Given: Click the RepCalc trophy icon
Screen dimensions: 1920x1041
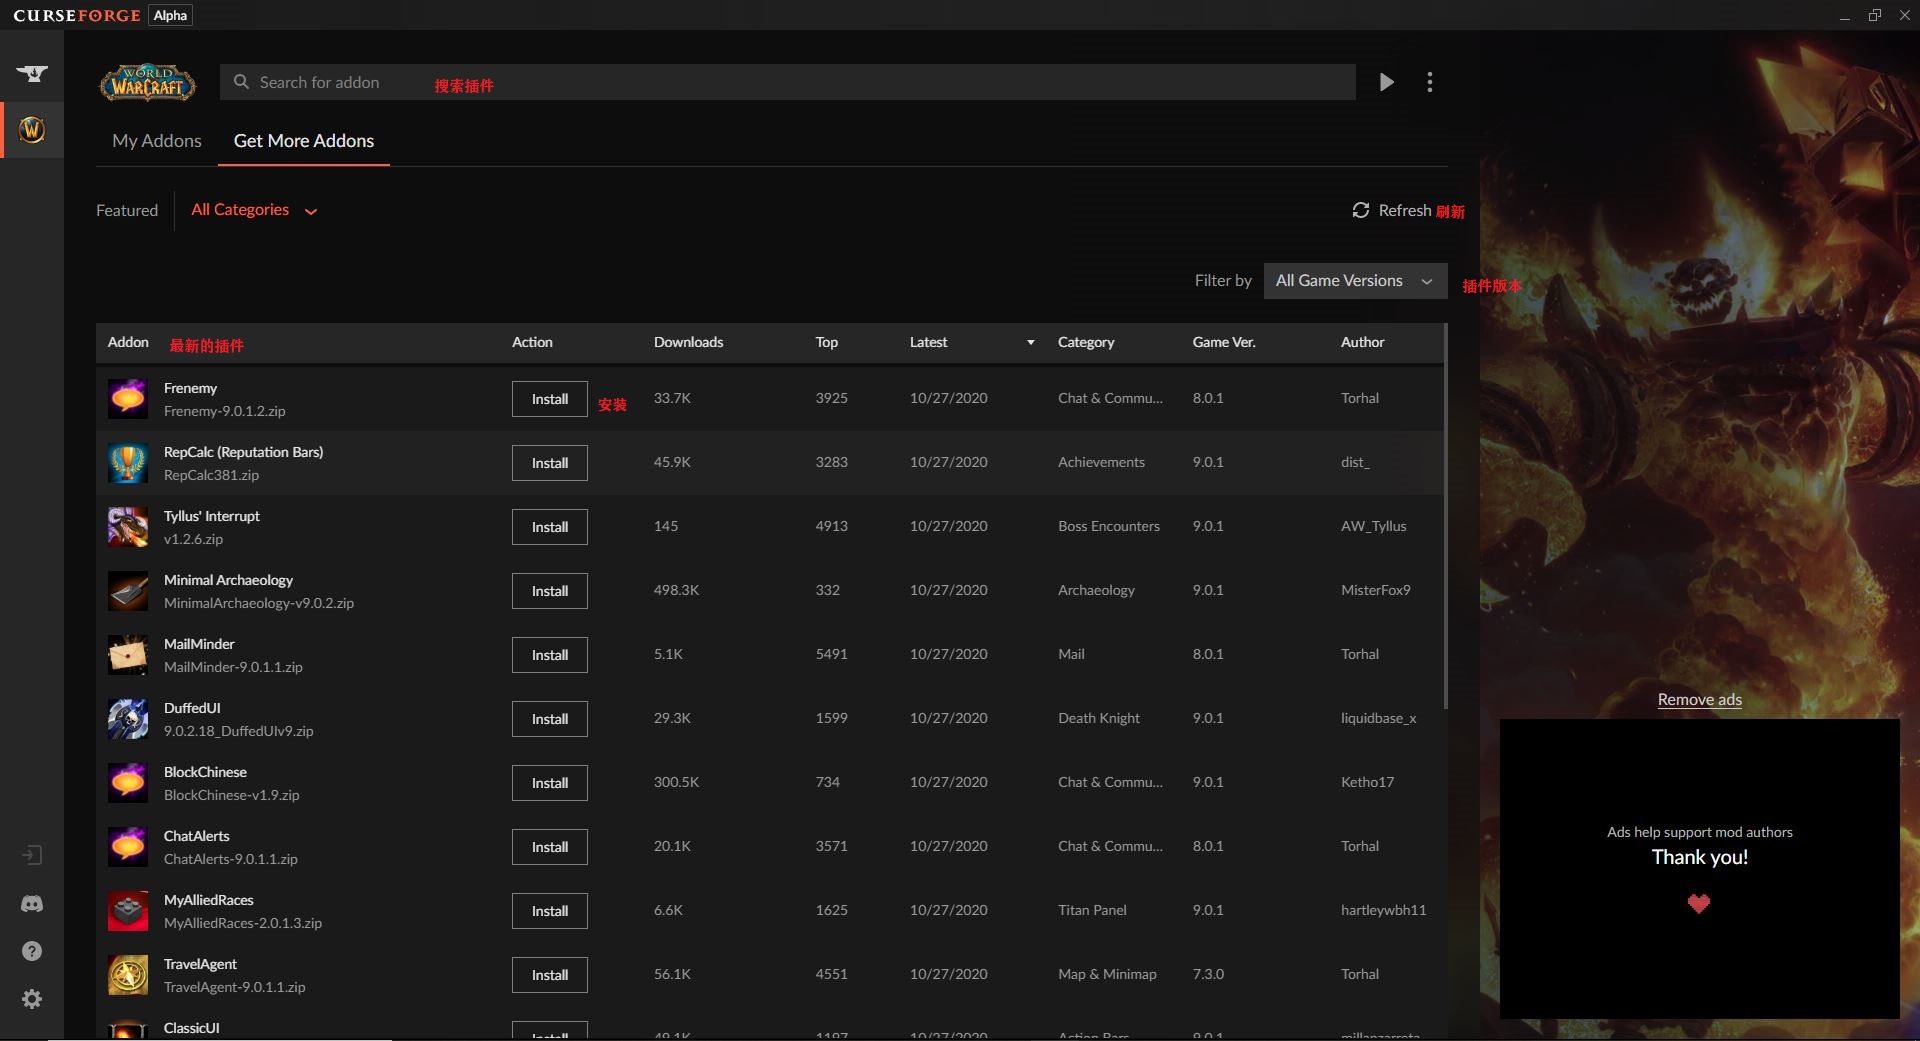Looking at the screenshot, I should [128, 463].
